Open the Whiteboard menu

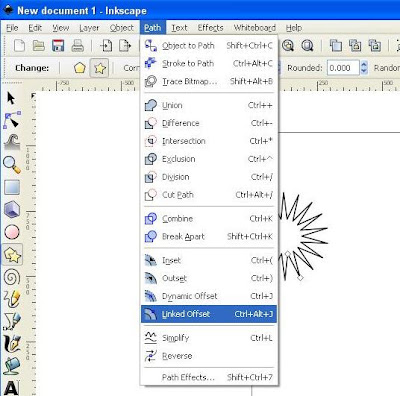(255, 28)
